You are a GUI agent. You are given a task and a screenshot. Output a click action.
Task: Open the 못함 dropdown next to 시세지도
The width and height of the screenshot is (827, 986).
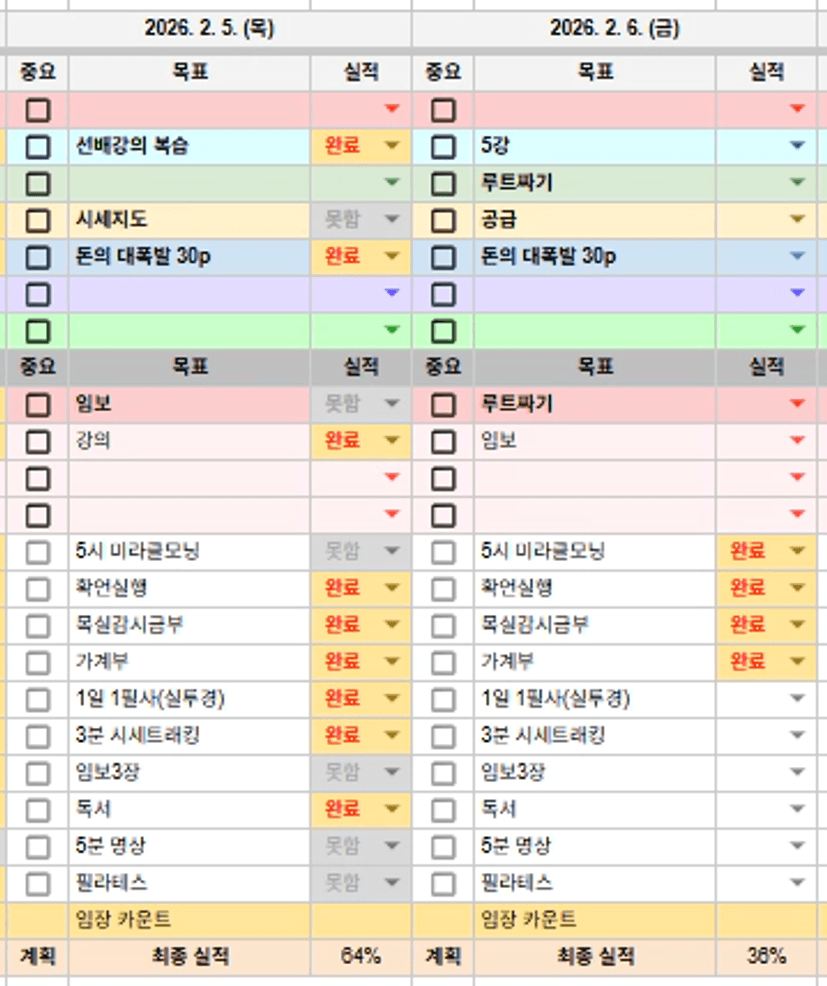pyautogui.click(x=392, y=220)
